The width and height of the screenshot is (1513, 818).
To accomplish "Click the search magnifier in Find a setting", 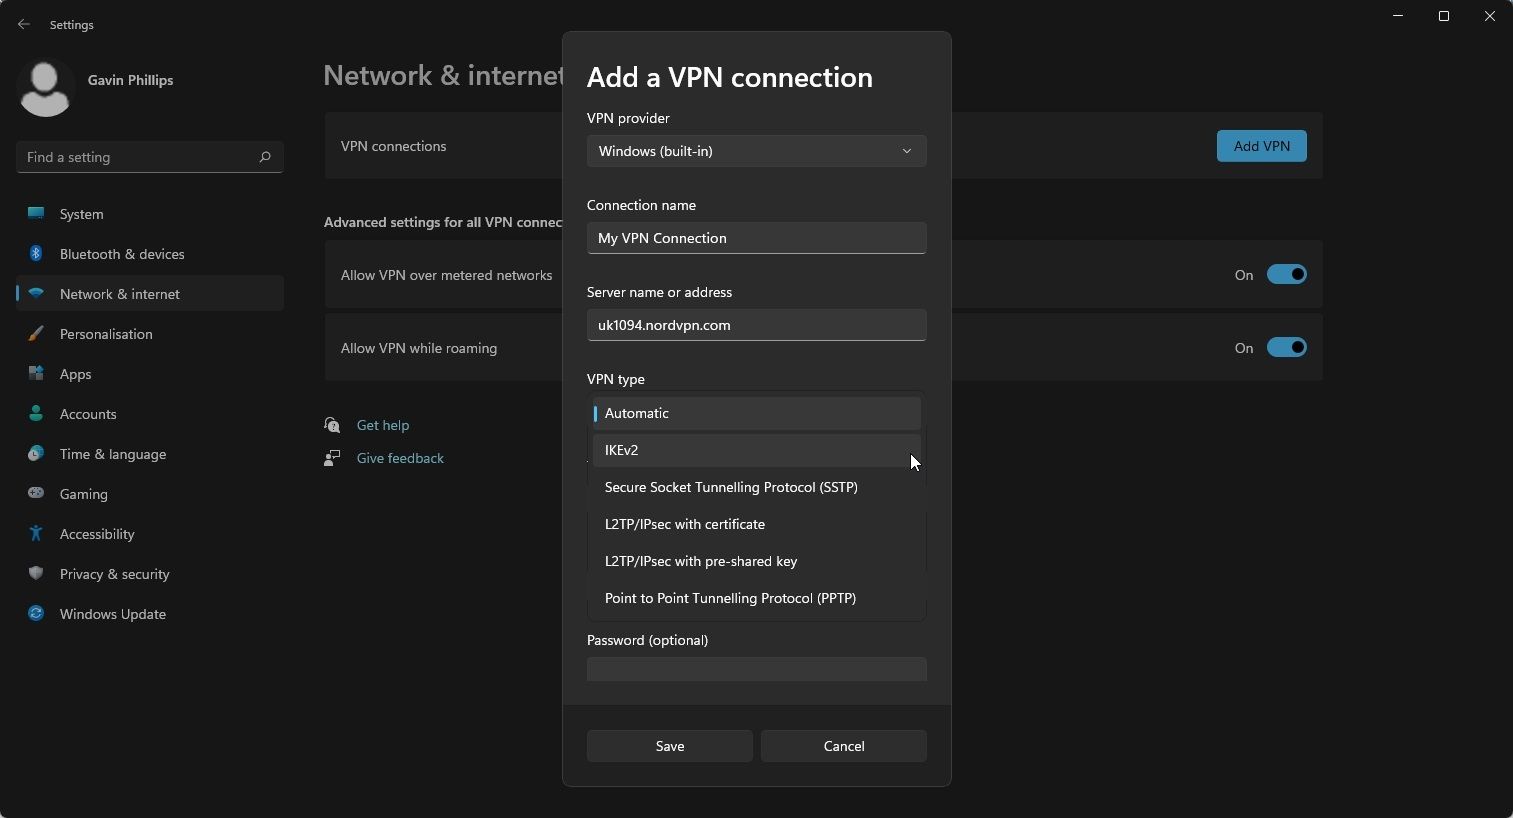I will (265, 157).
